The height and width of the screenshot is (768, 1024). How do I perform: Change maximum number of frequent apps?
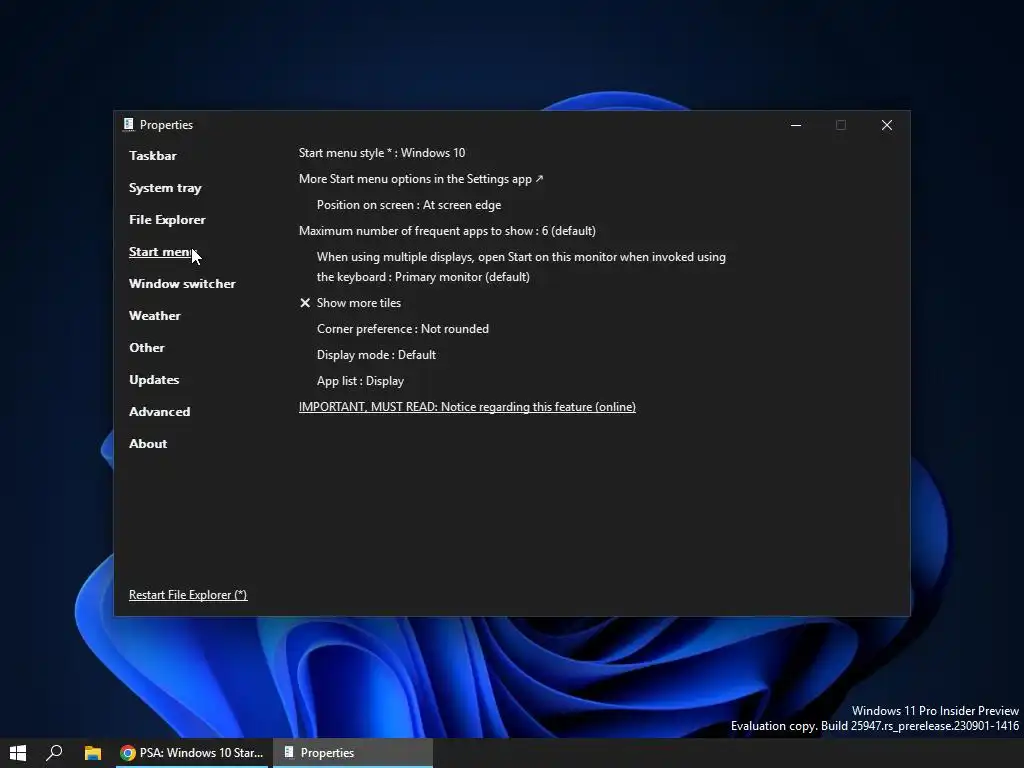click(447, 231)
